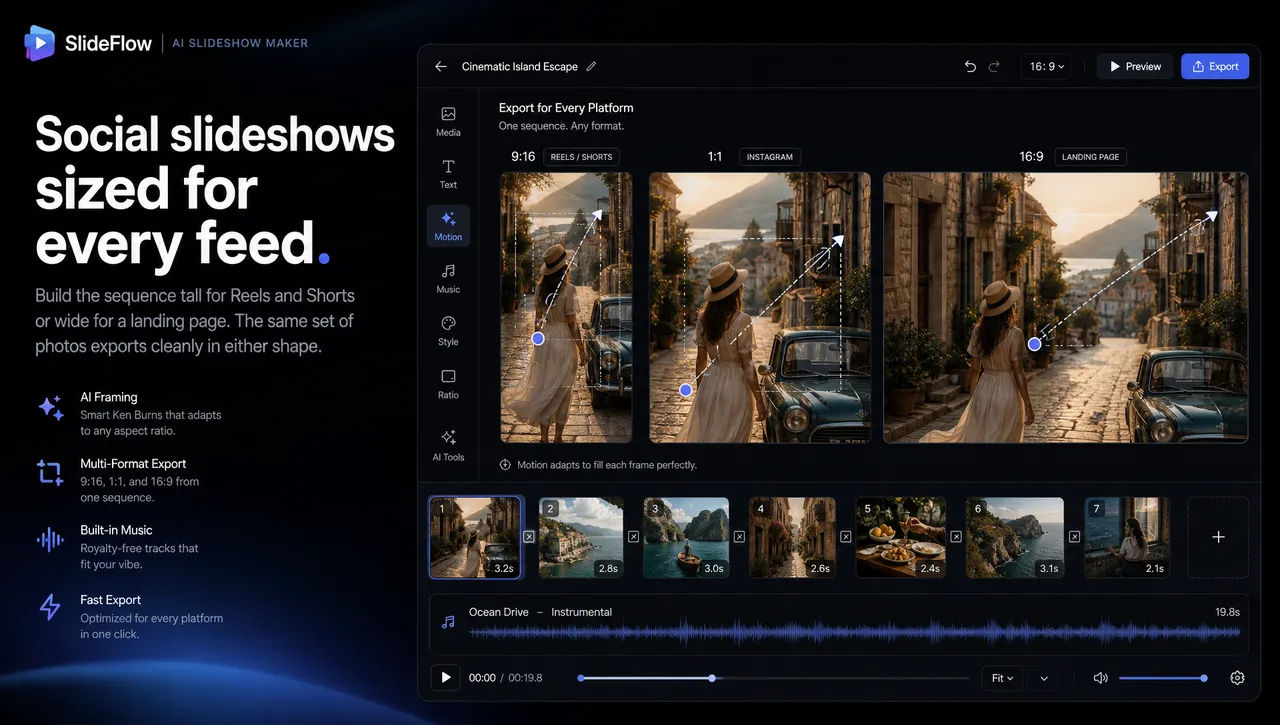
Task: Click motion start point in 9:16 preview
Action: click(538, 339)
